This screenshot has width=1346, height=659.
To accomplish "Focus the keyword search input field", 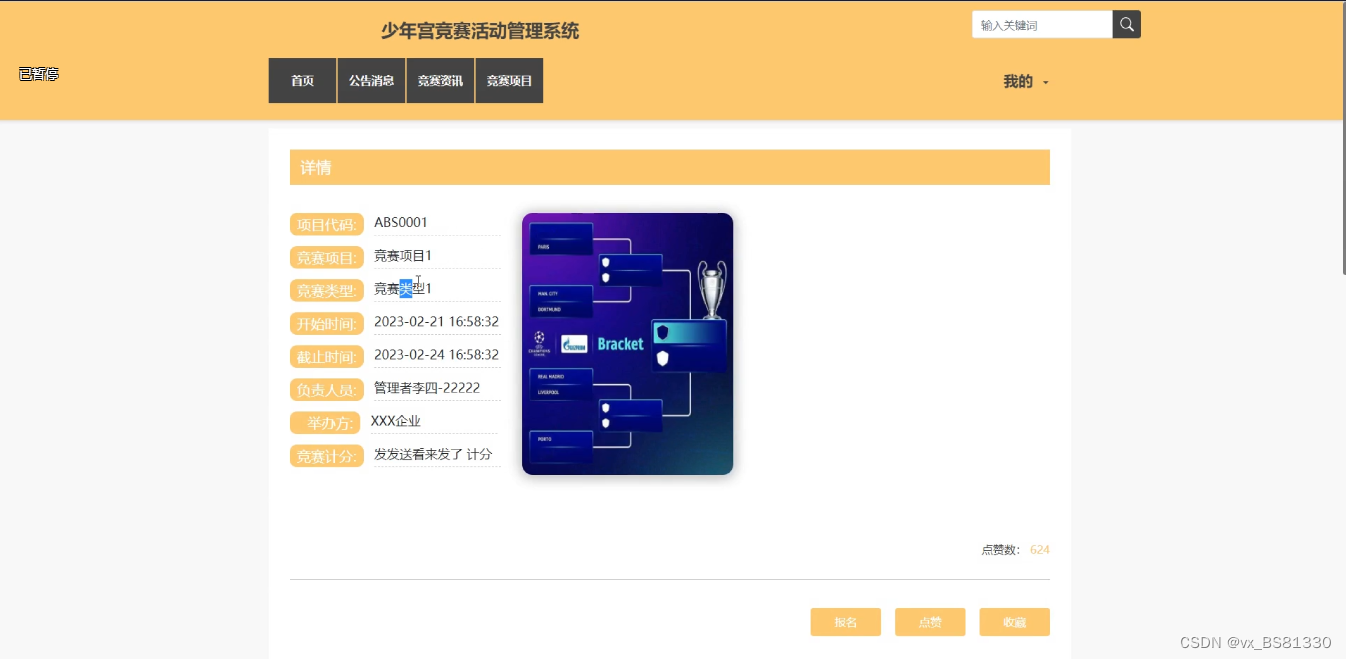I will click(1042, 25).
